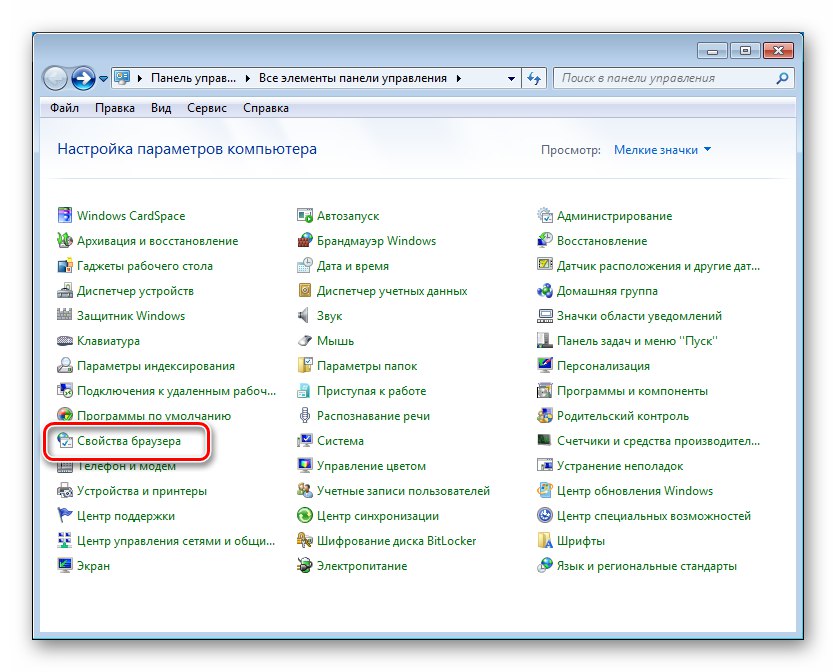
Task: Open Язык и региональные стандарты link
Action: [x=647, y=565]
